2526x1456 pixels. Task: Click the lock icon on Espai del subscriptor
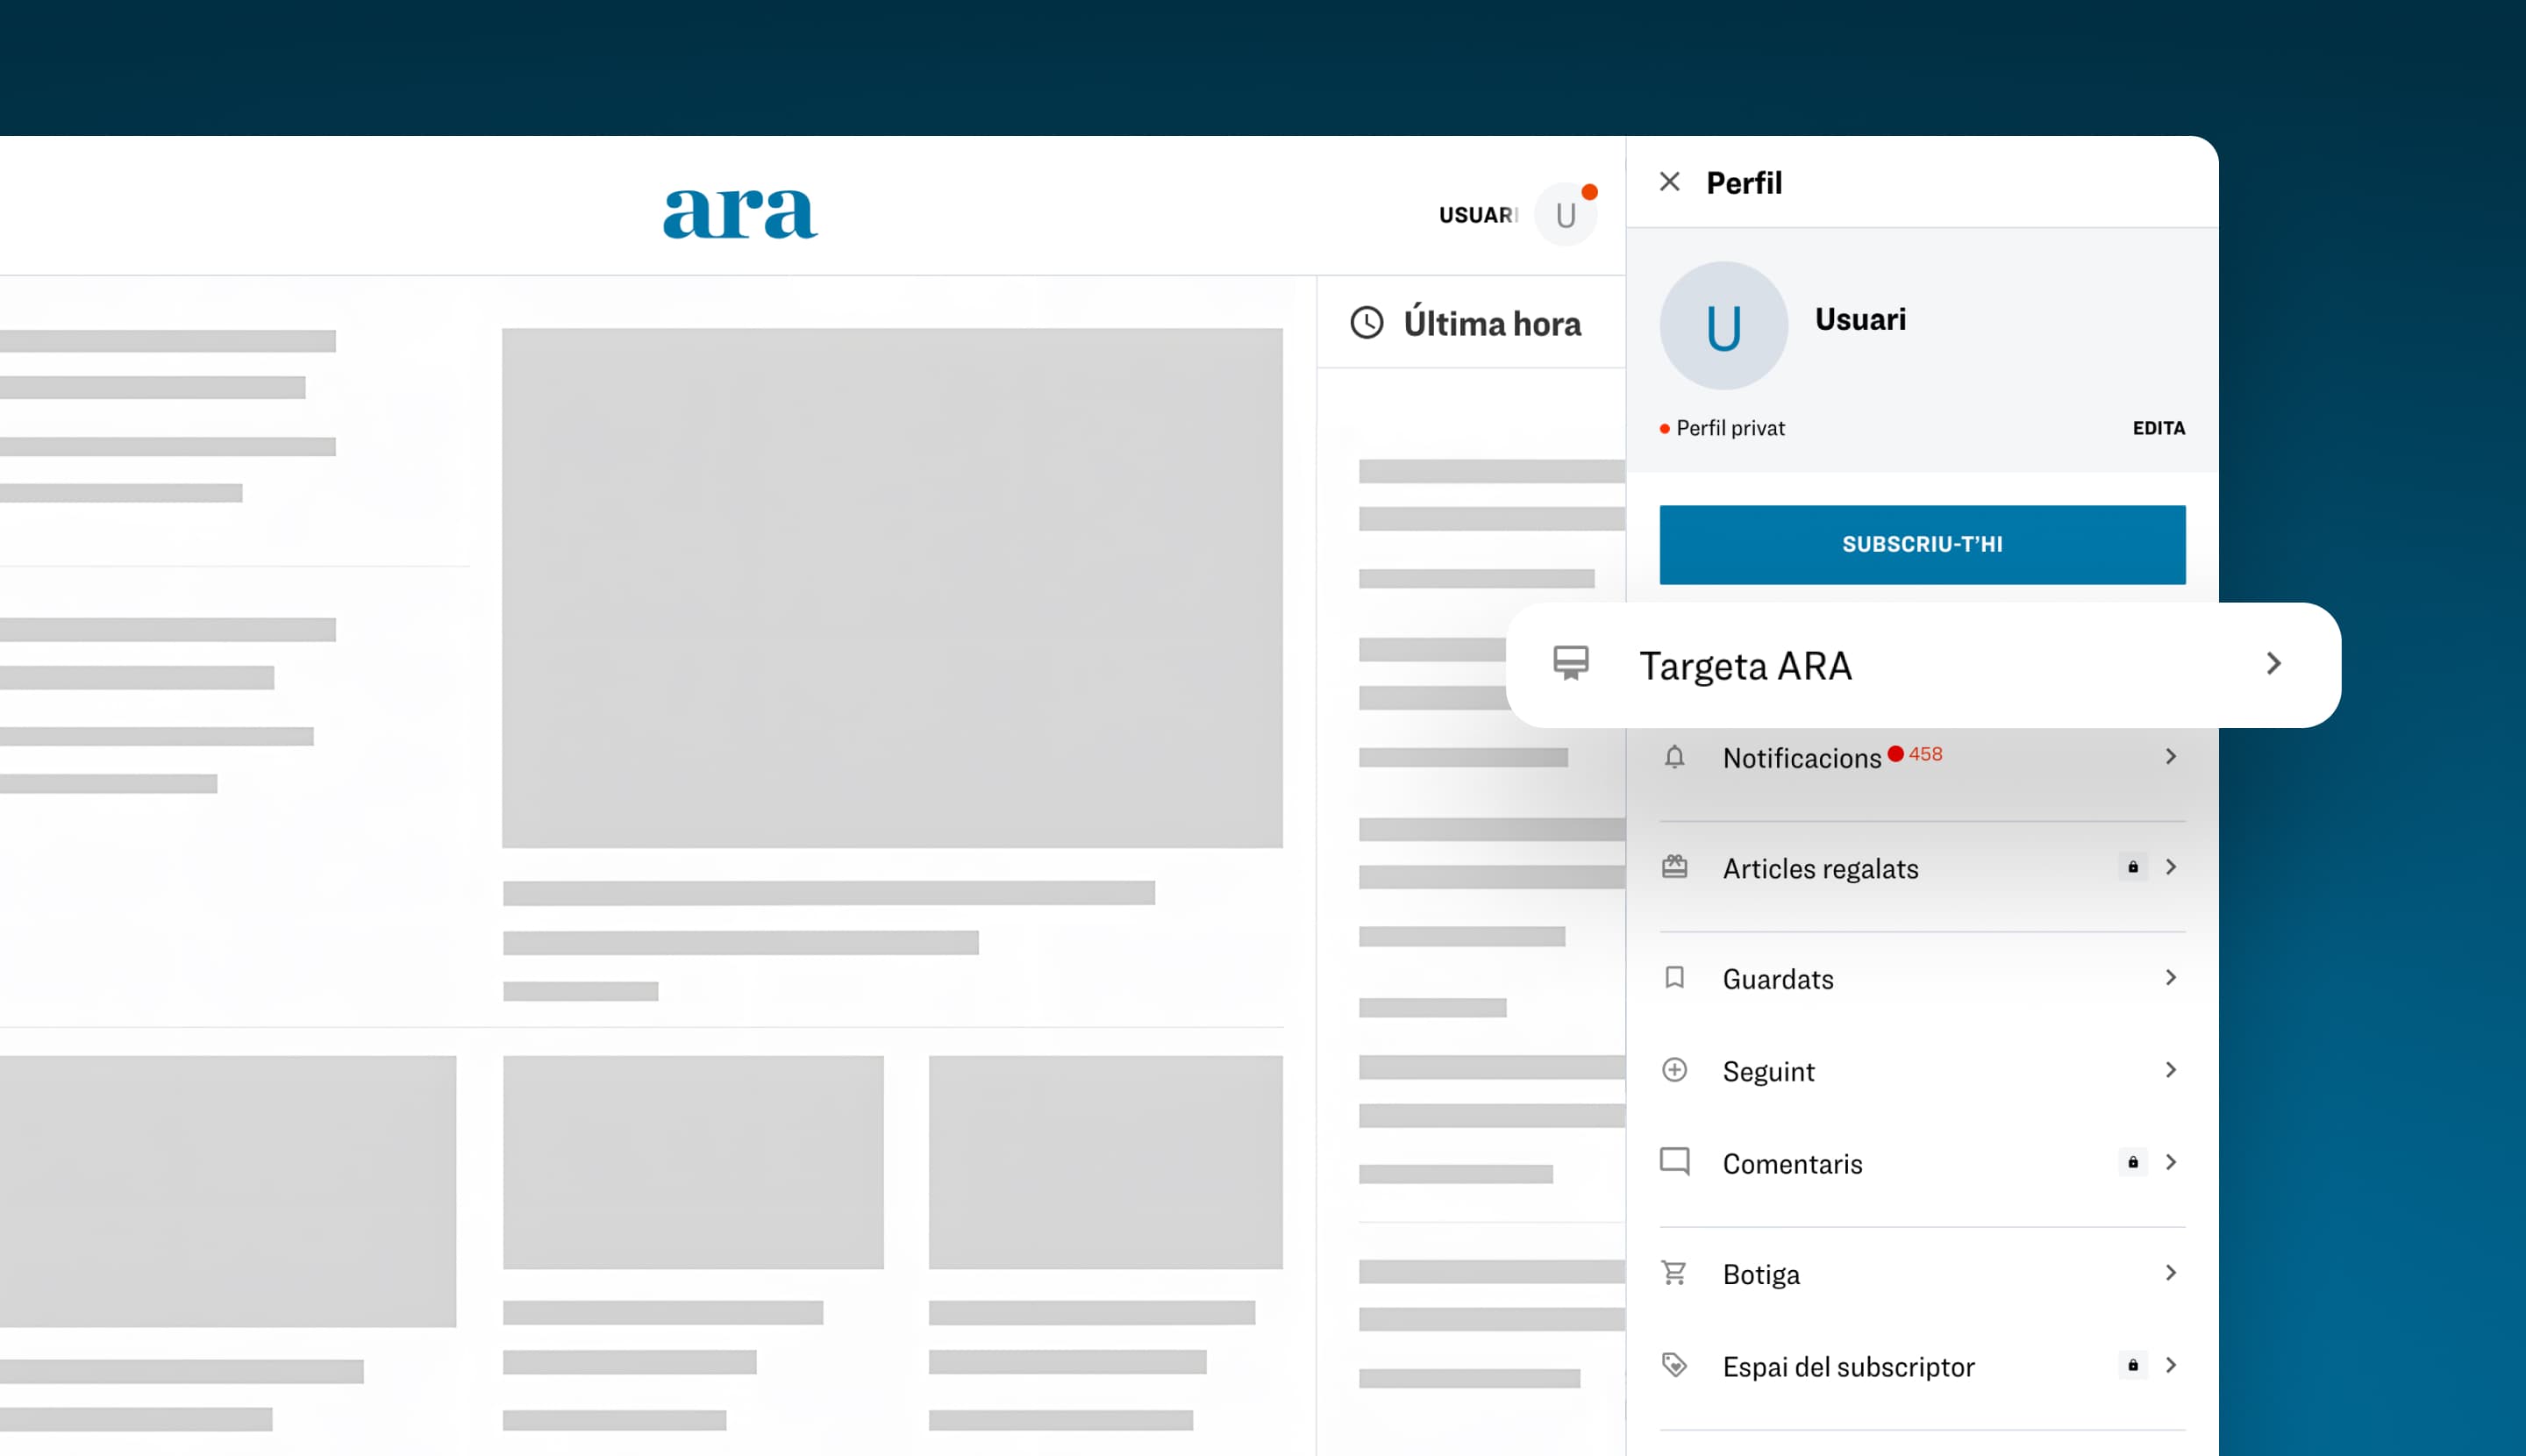click(2133, 1365)
